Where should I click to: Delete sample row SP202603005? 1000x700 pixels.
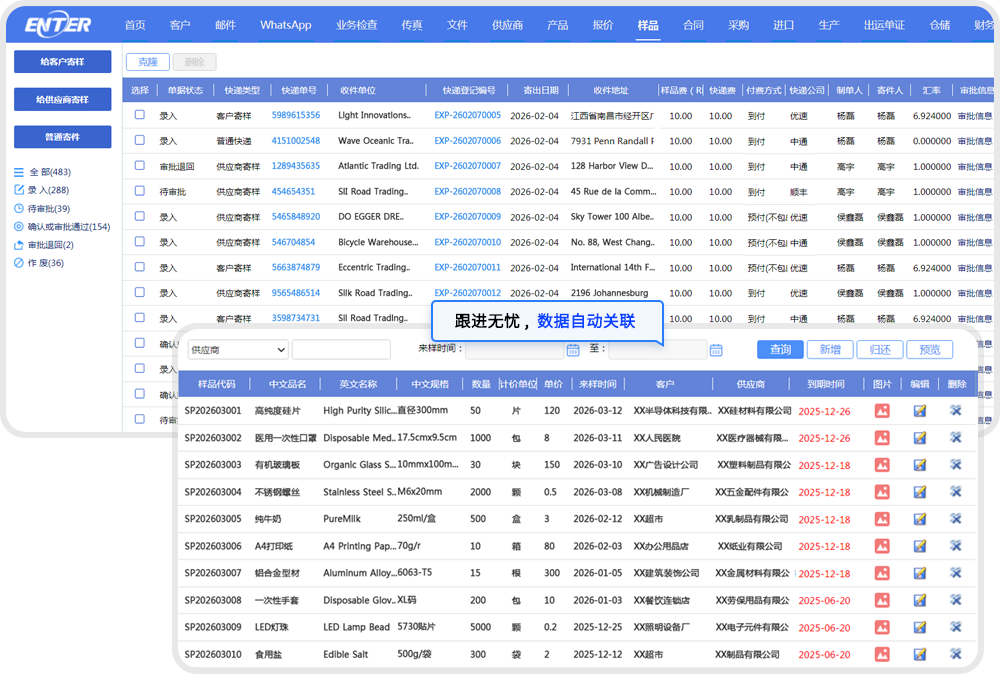(955, 519)
